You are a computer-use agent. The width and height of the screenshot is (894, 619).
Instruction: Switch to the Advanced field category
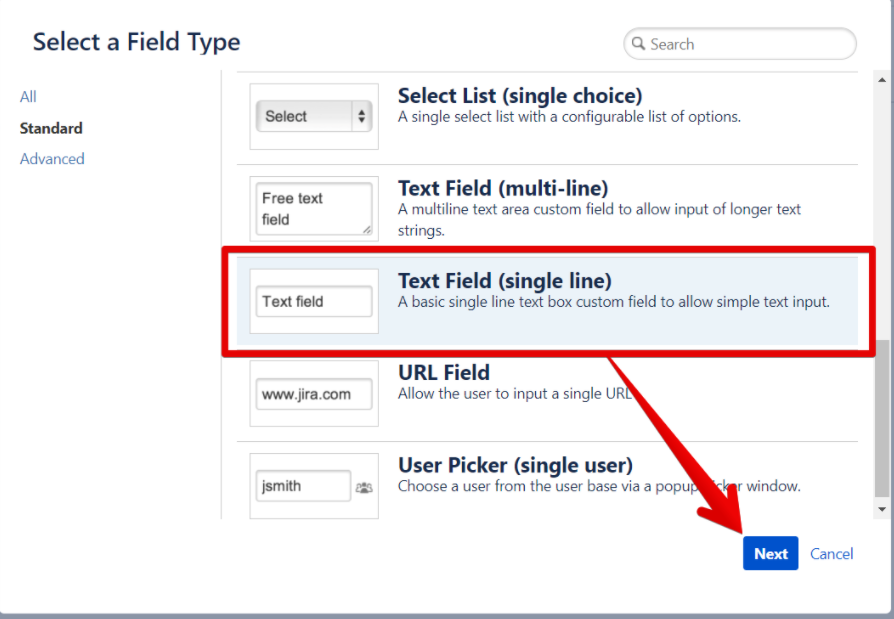52,158
